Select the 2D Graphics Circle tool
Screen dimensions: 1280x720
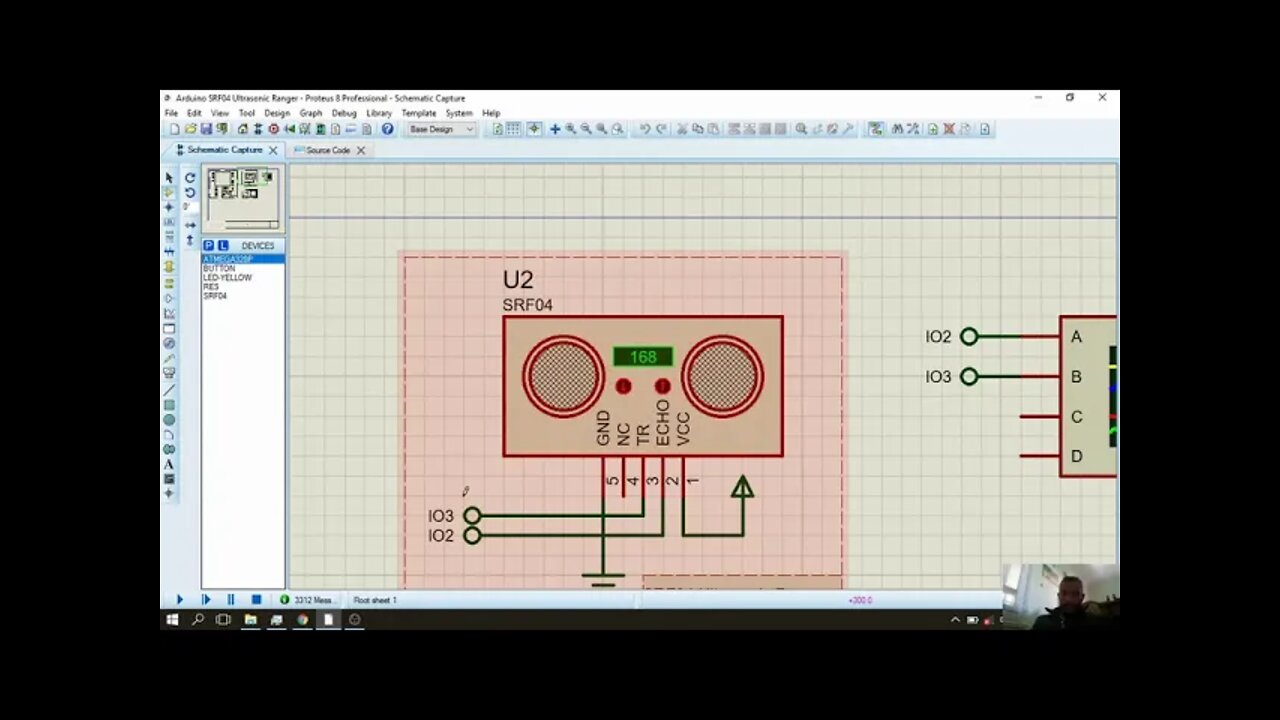169,420
